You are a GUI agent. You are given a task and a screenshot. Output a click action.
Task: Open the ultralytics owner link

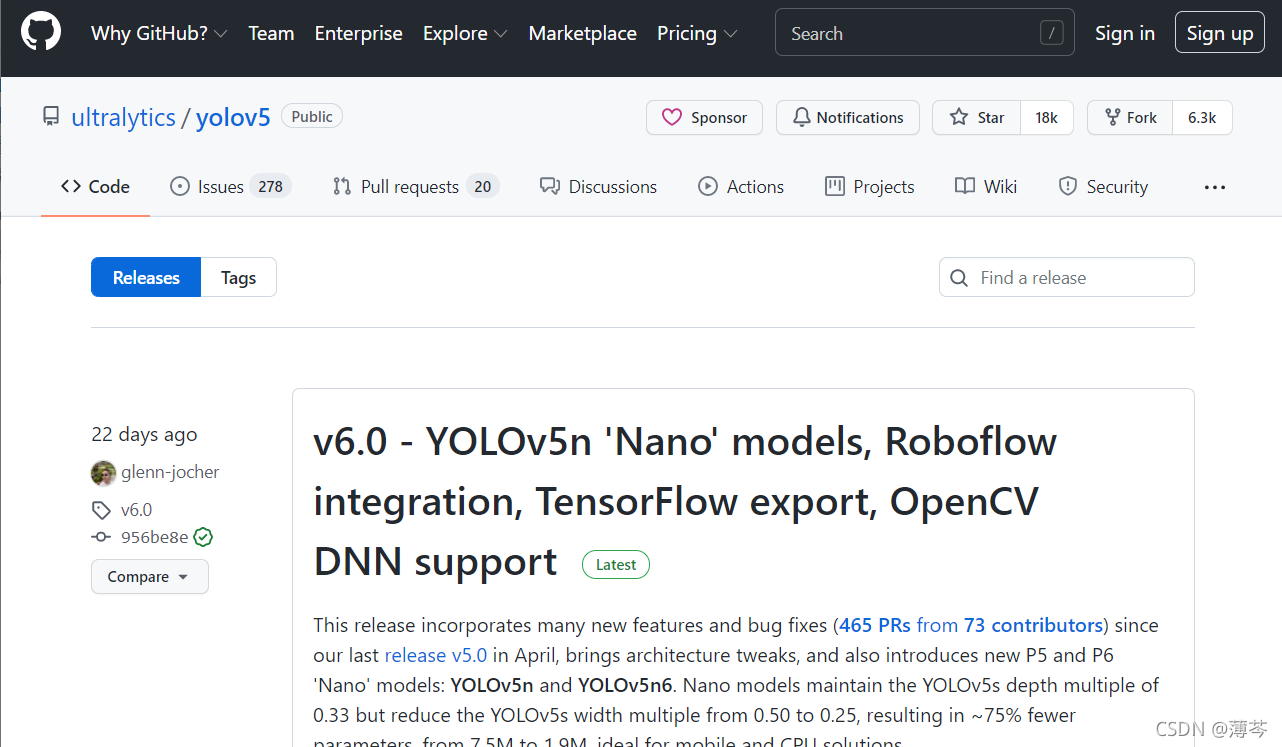[x=123, y=117]
